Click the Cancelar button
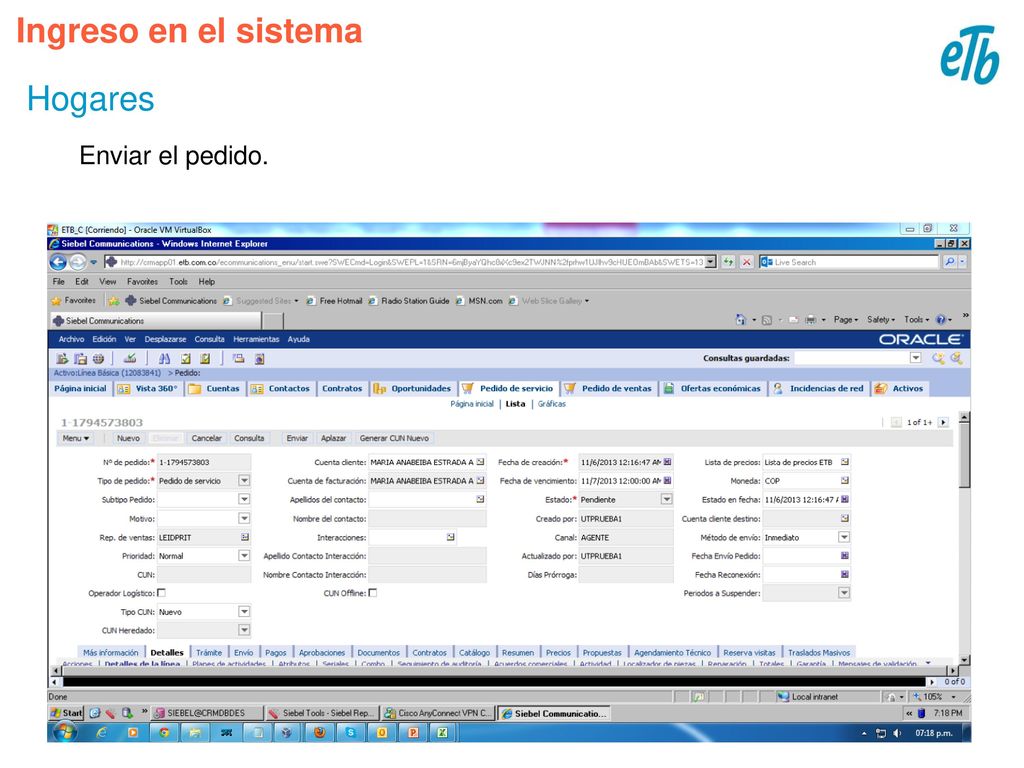The height and width of the screenshot is (768, 1024). coord(206,438)
